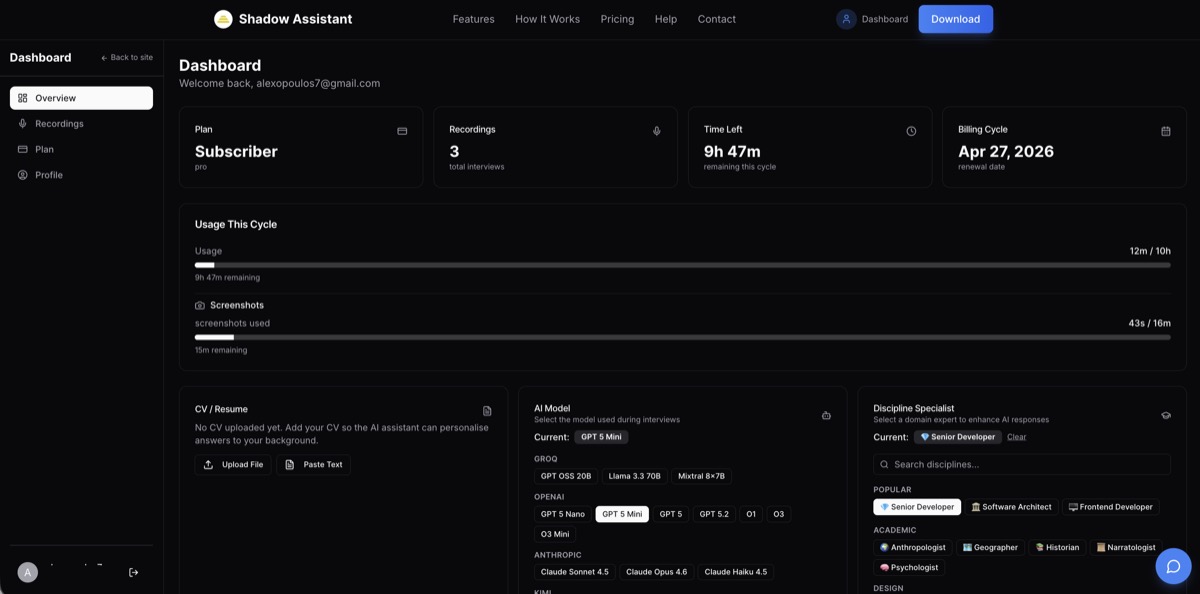Click the calendar icon in Billing Cycle card
1200x594 pixels.
tap(1165, 131)
